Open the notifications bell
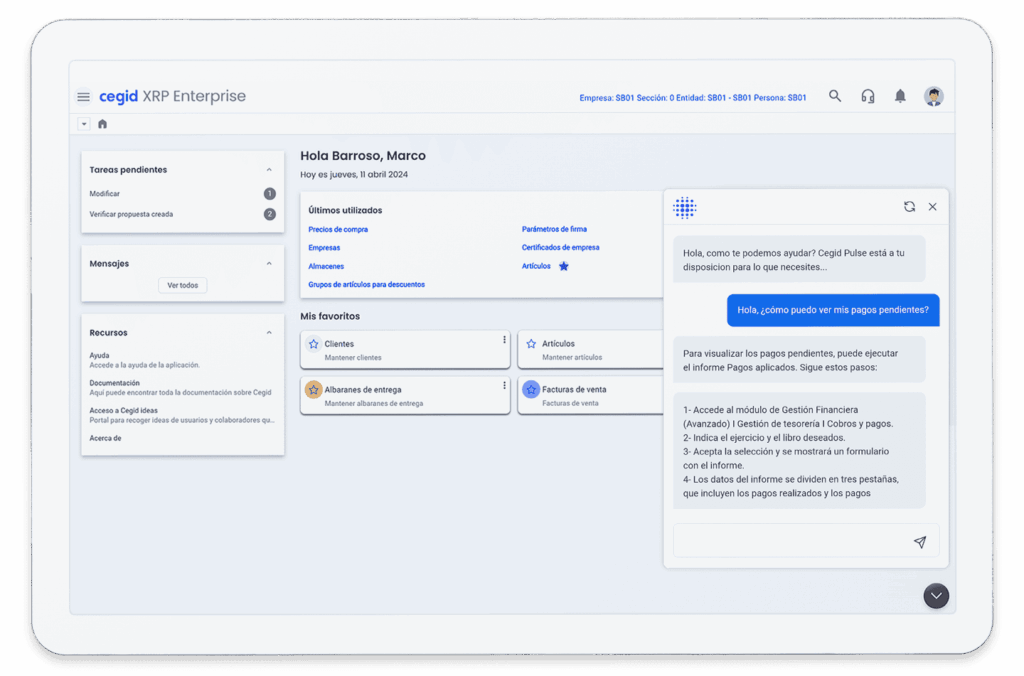Image resolution: width=1024 pixels, height=676 pixels. pyautogui.click(x=900, y=96)
